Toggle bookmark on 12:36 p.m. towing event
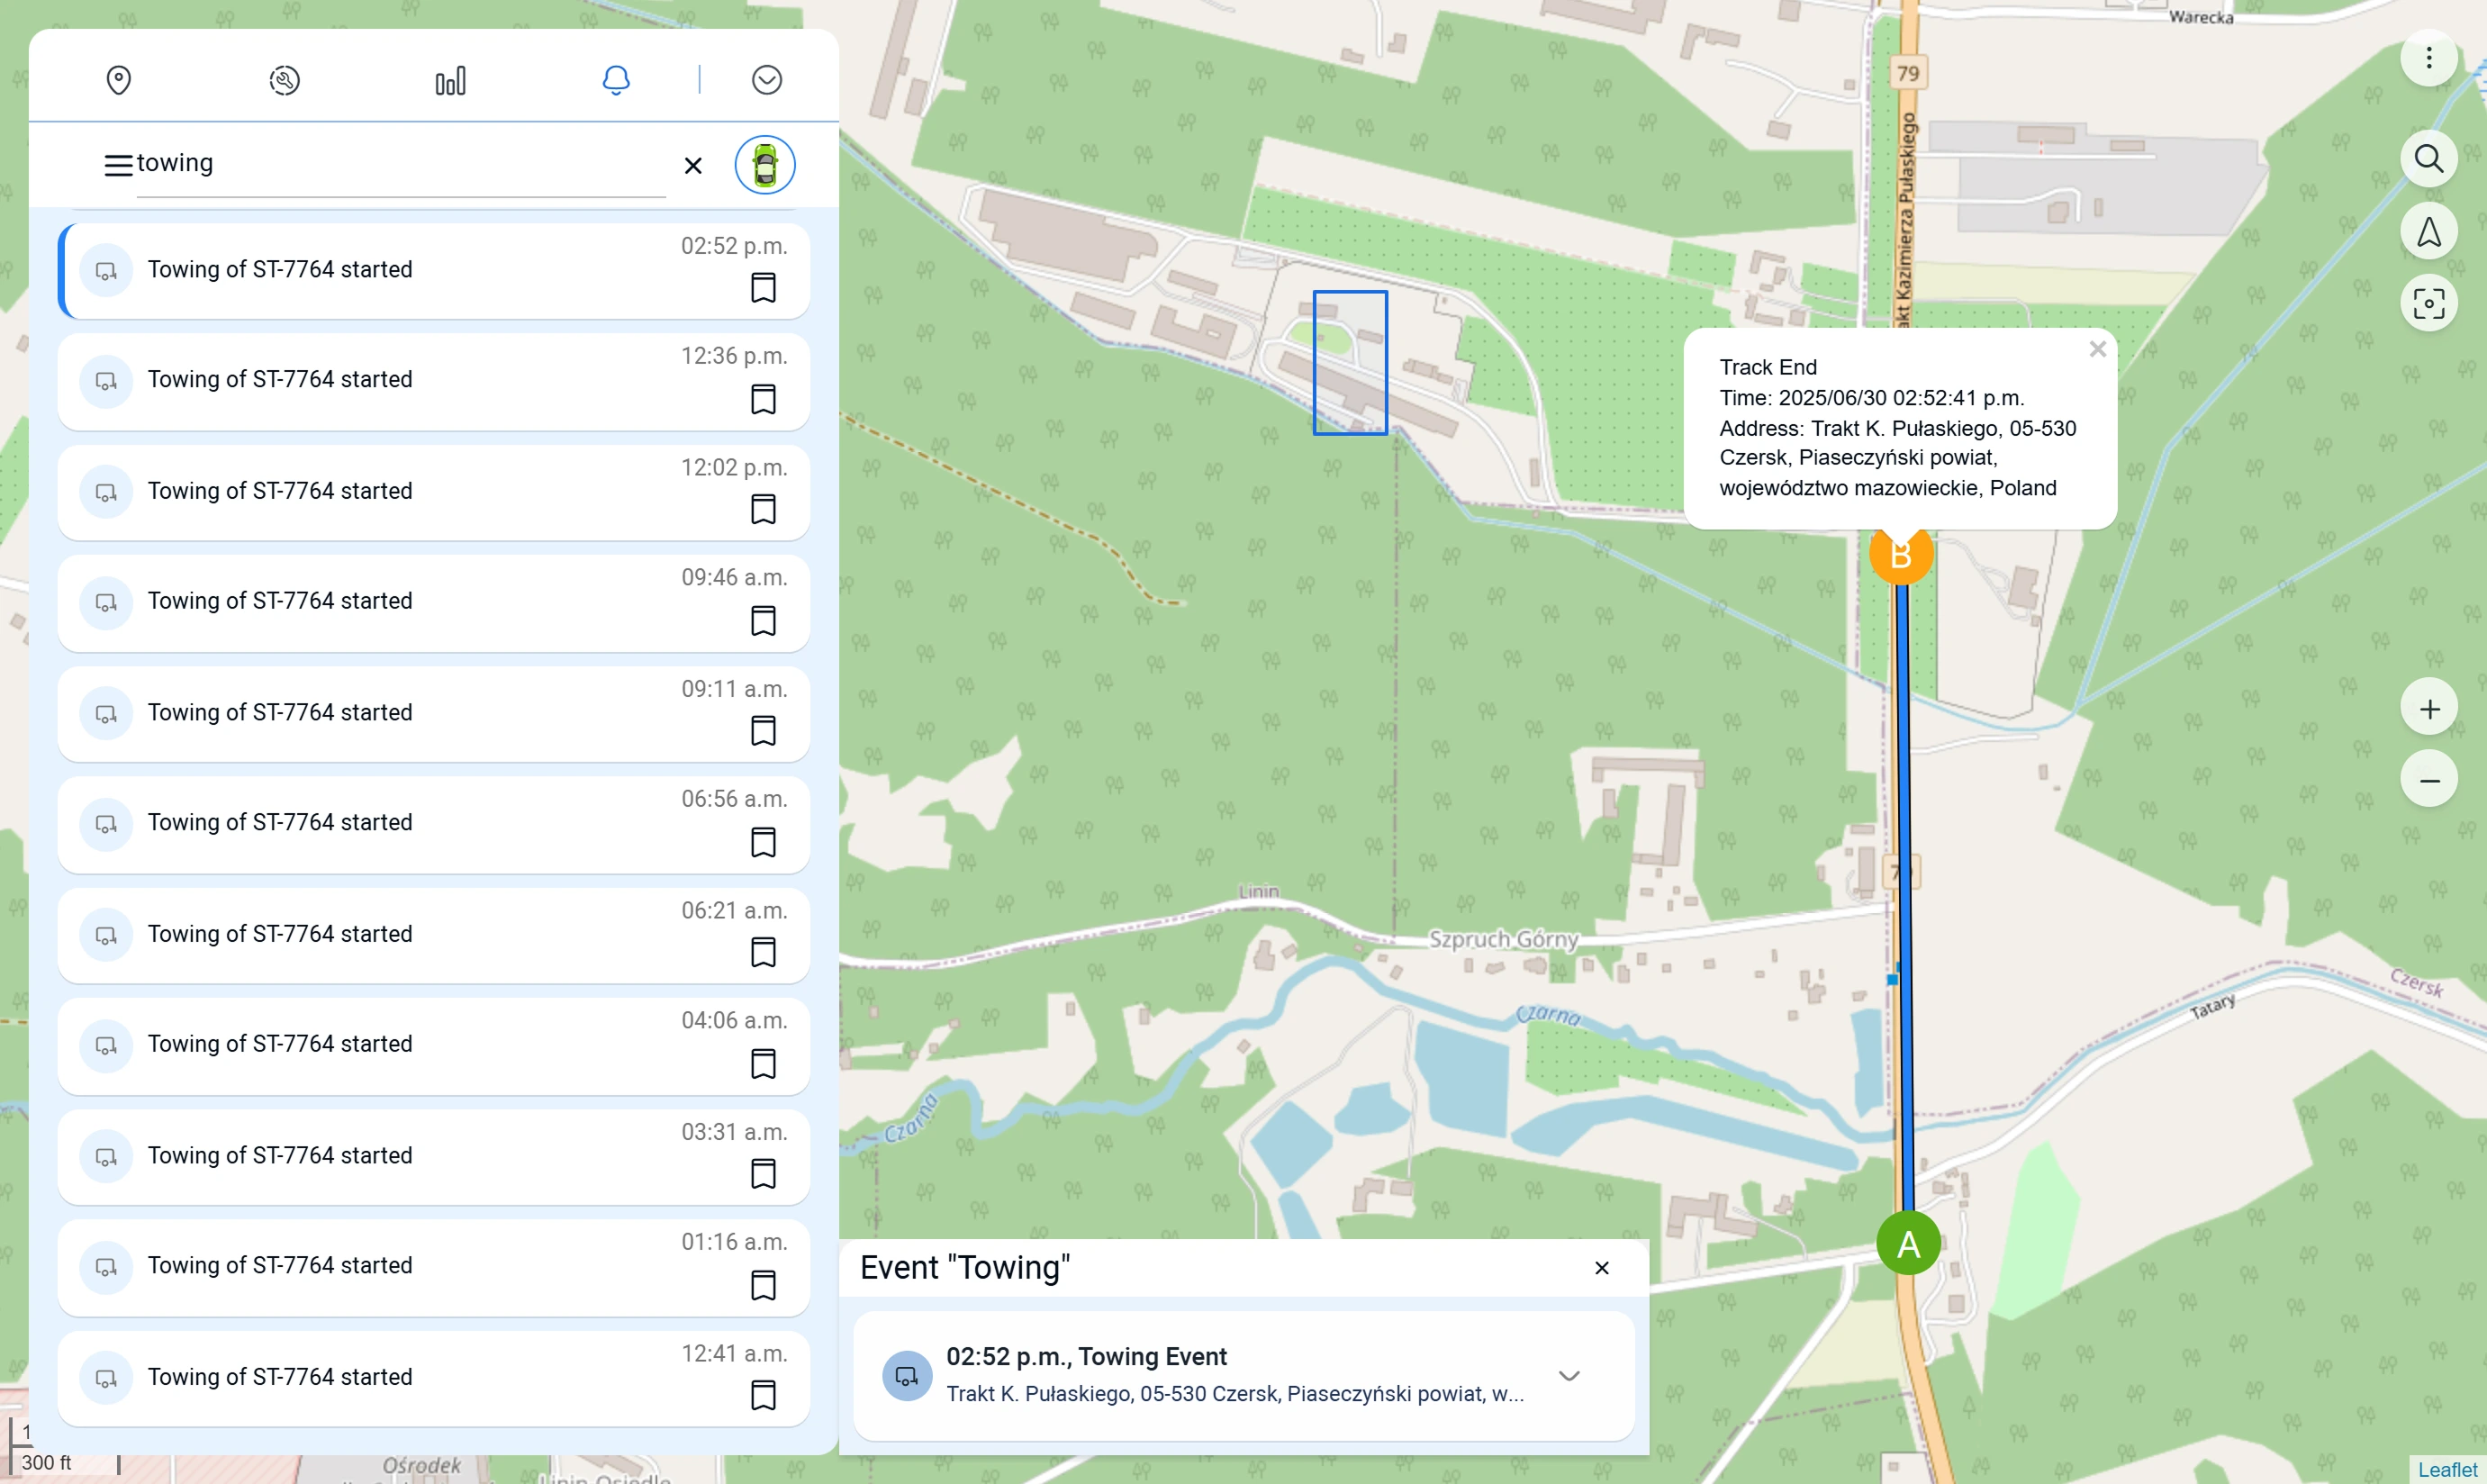Image resolution: width=2487 pixels, height=1484 pixels. 763,399
